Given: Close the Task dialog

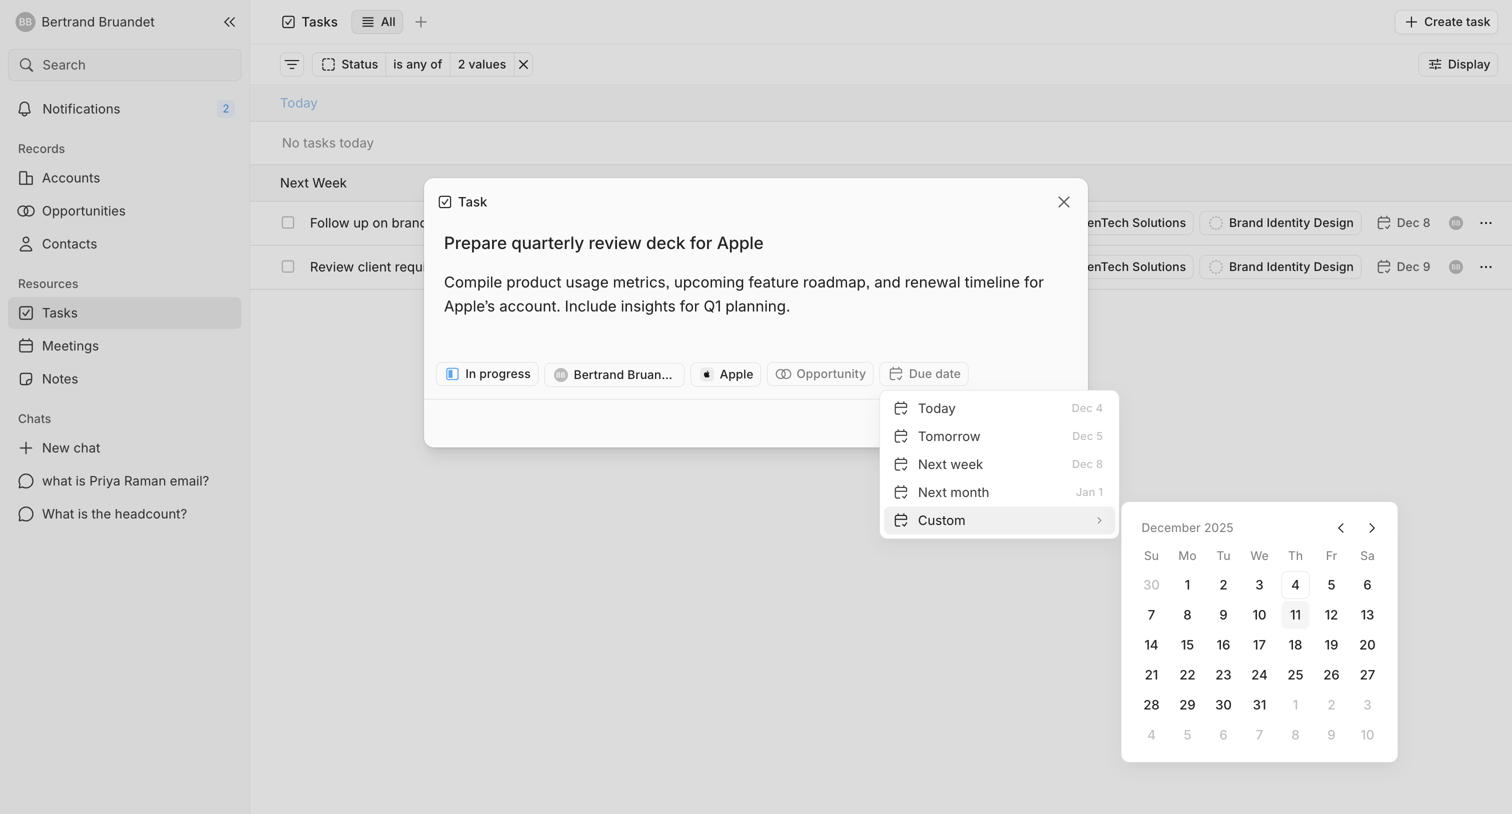Looking at the screenshot, I should tap(1064, 202).
